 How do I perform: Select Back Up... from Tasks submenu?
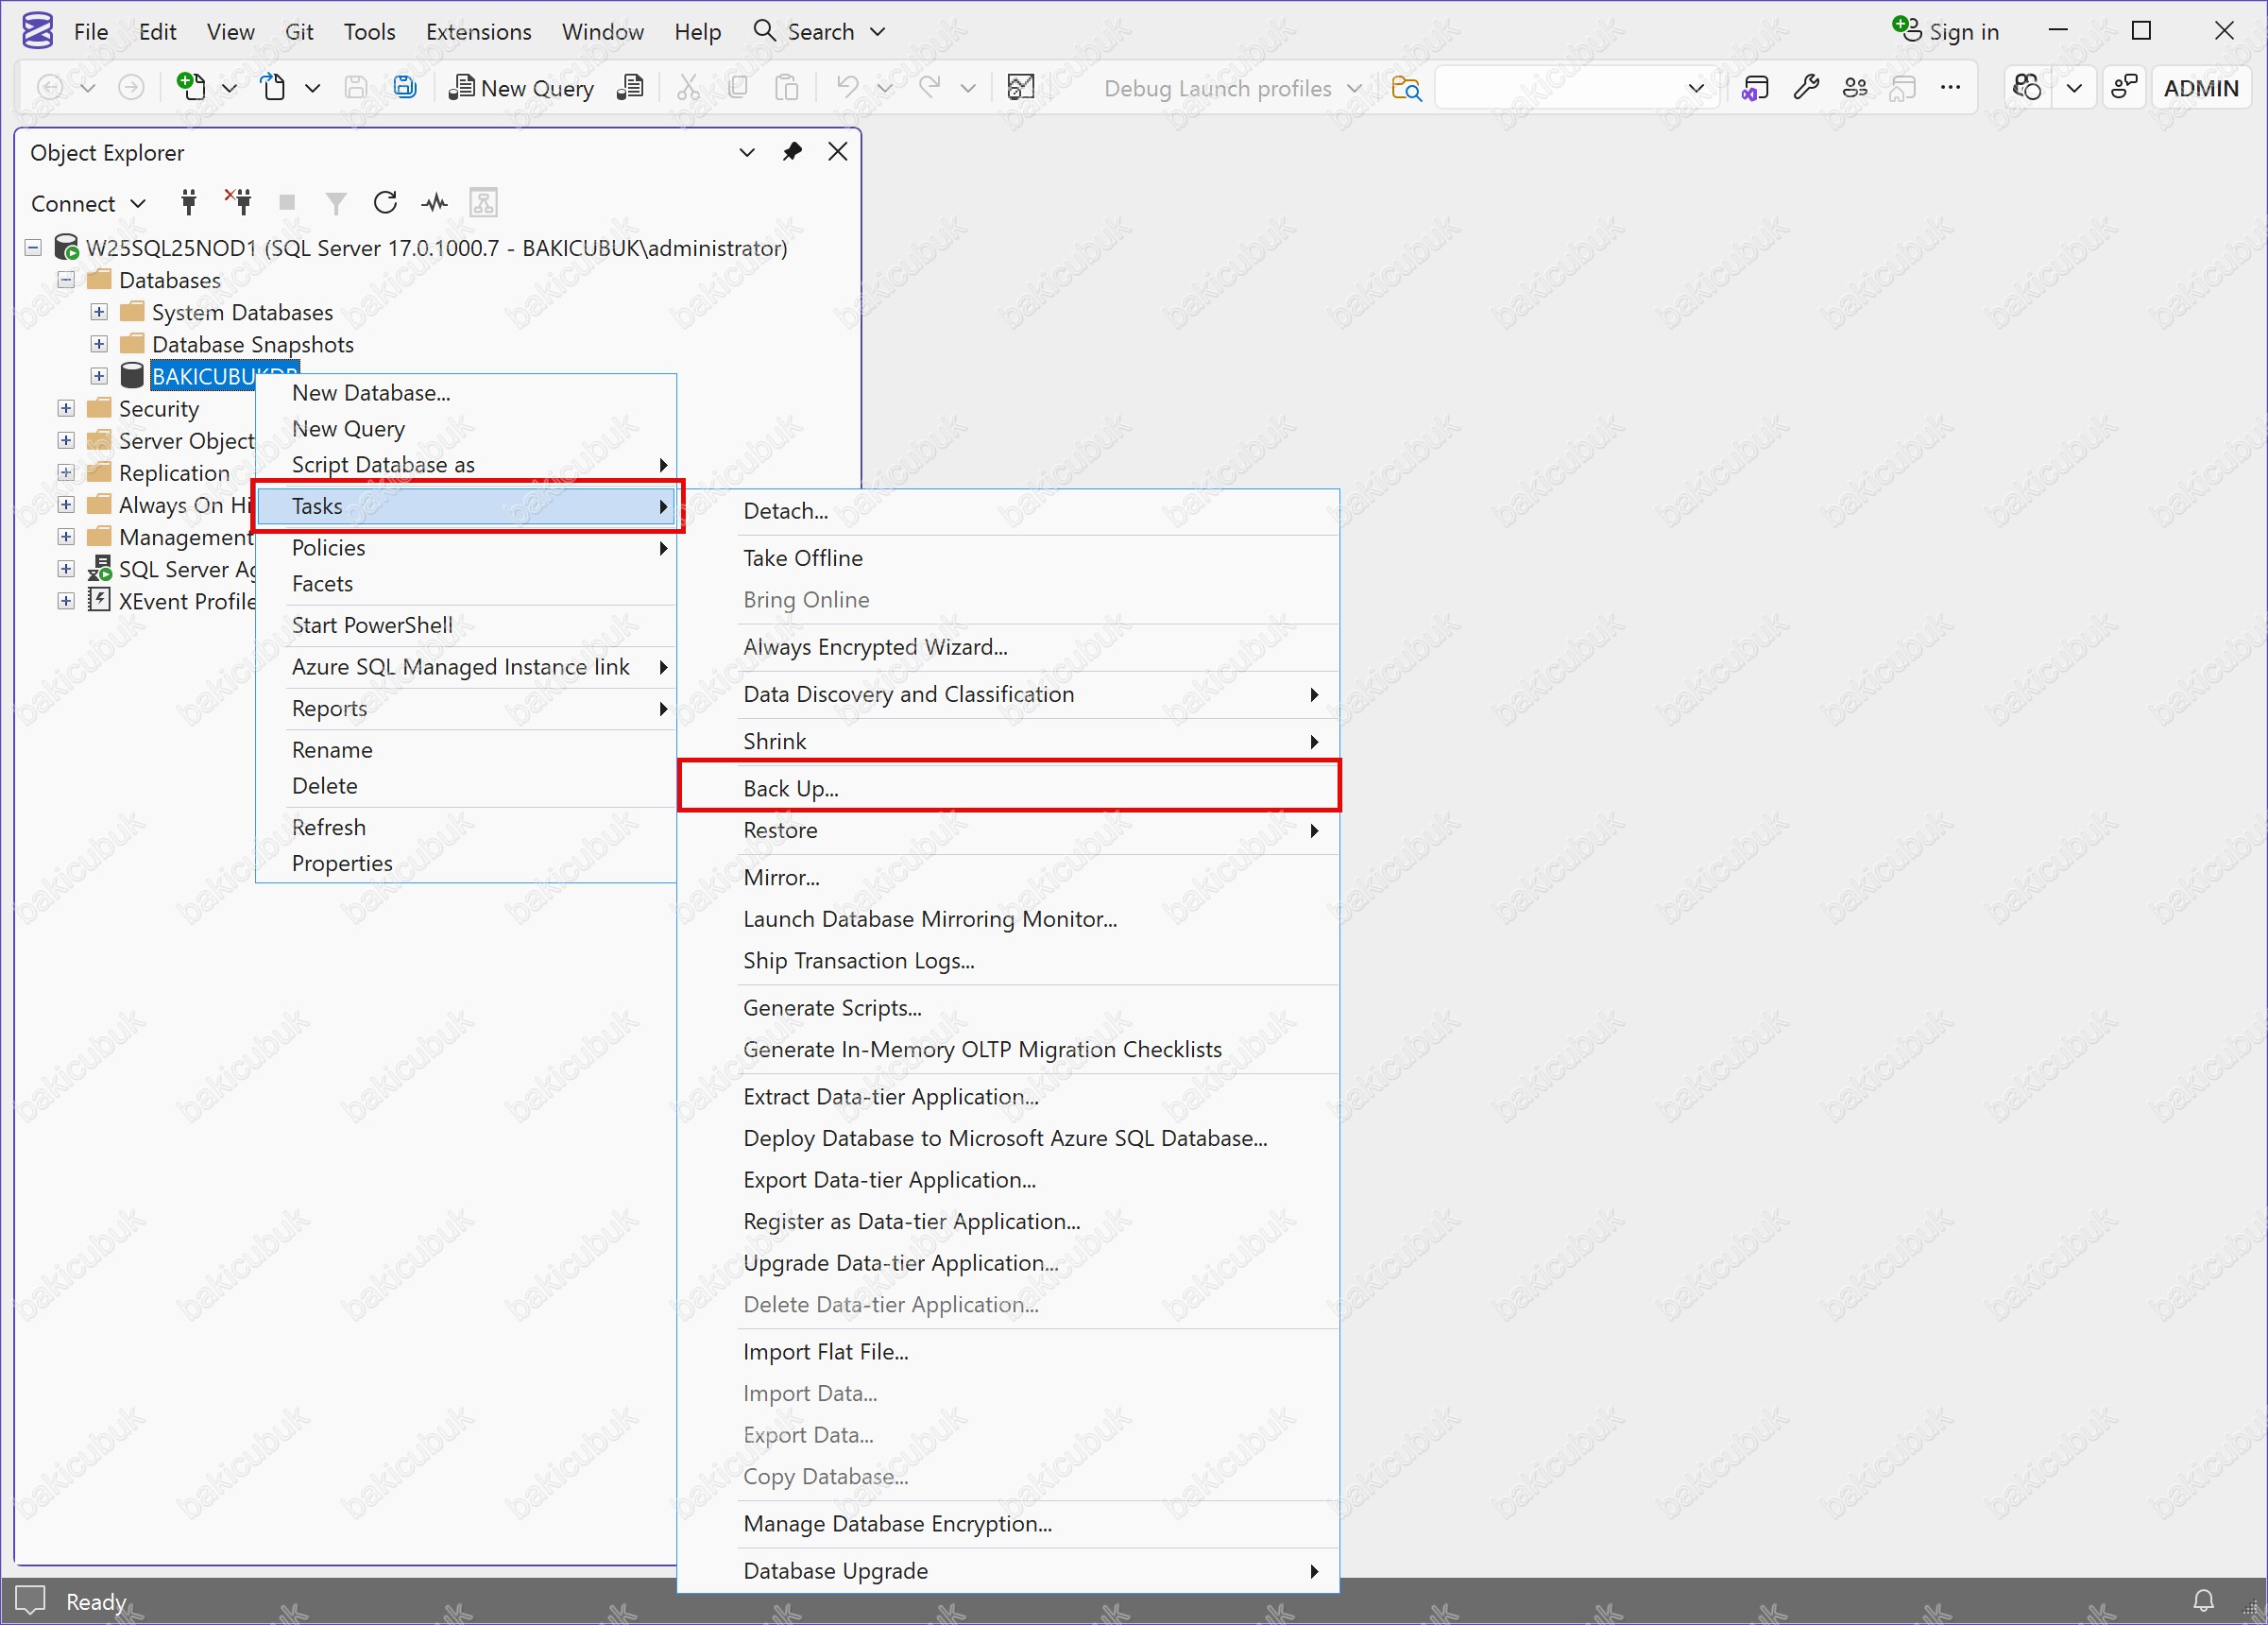(791, 788)
